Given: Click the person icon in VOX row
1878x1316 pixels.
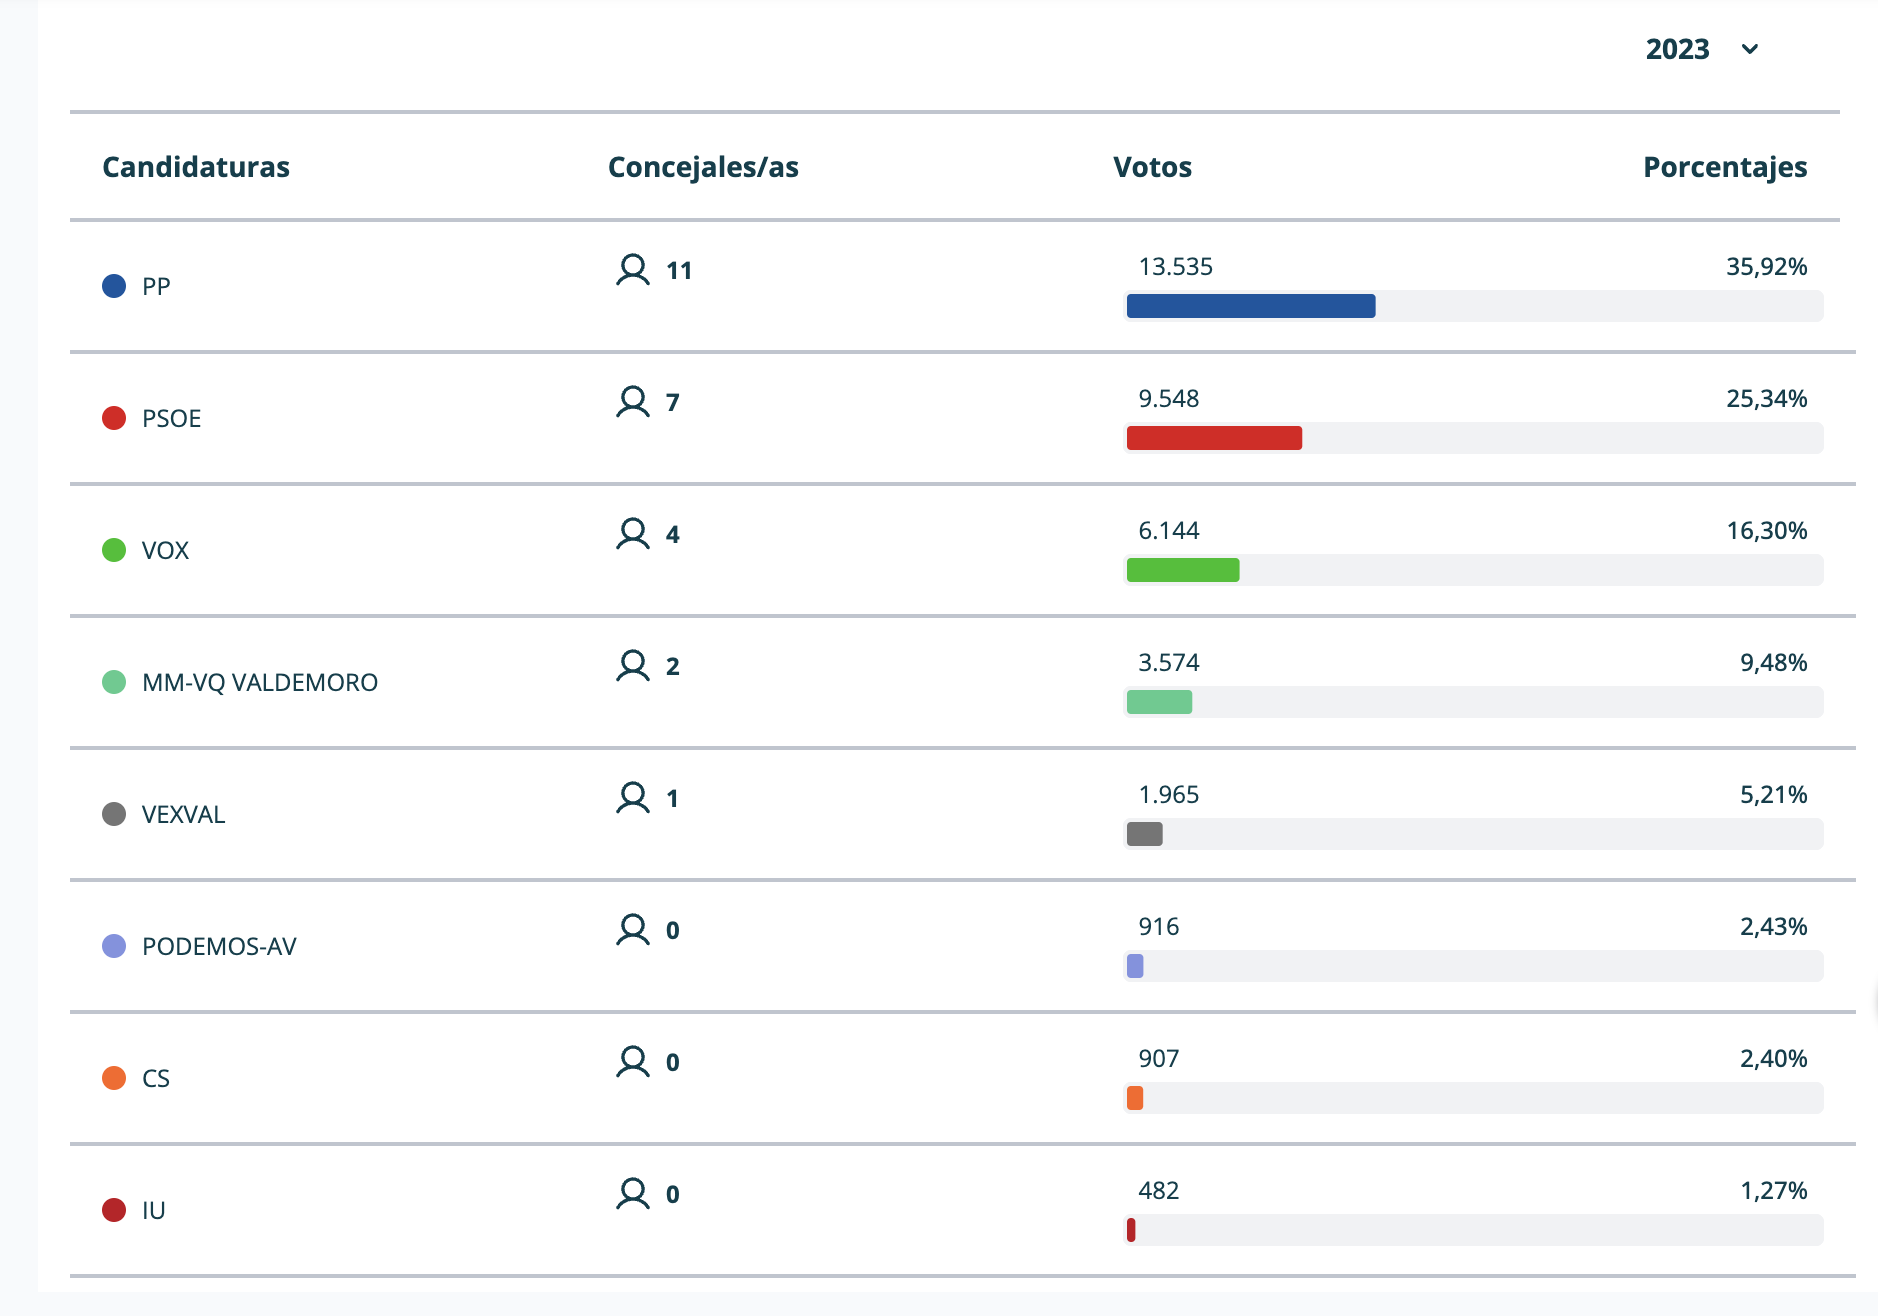Looking at the screenshot, I should [632, 534].
